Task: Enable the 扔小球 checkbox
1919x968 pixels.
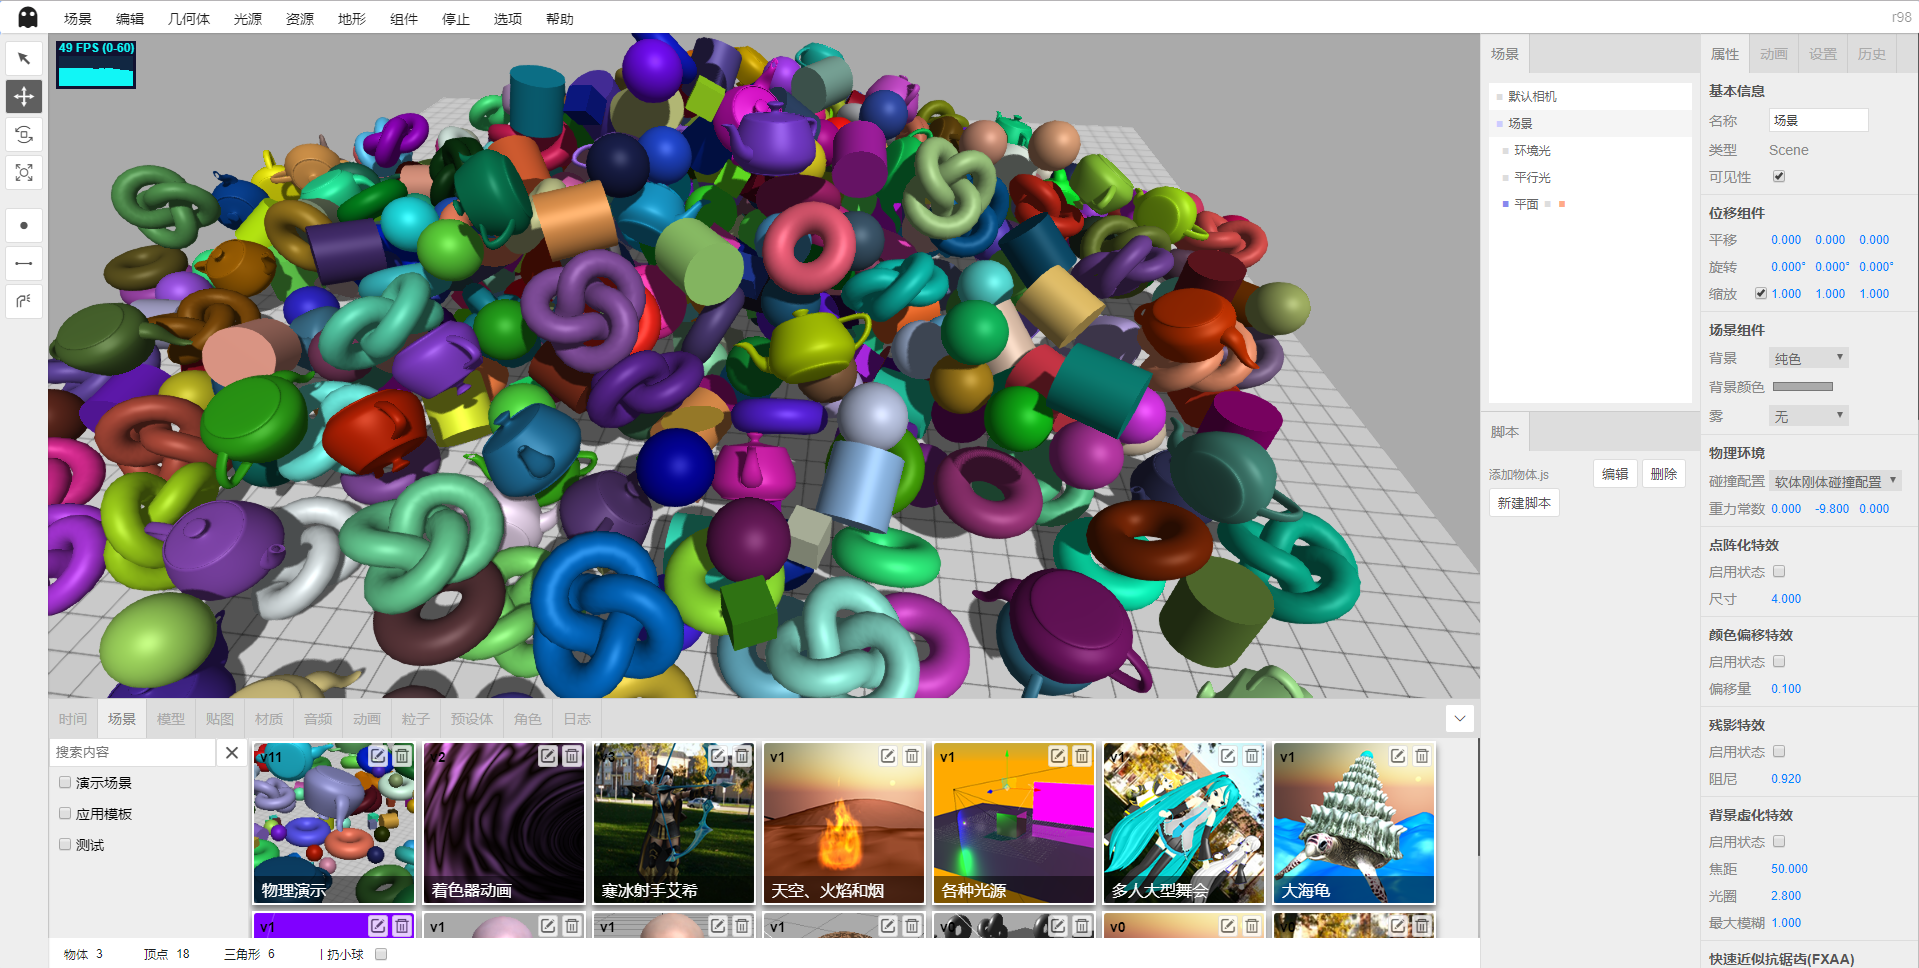Action: click(x=381, y=954)
